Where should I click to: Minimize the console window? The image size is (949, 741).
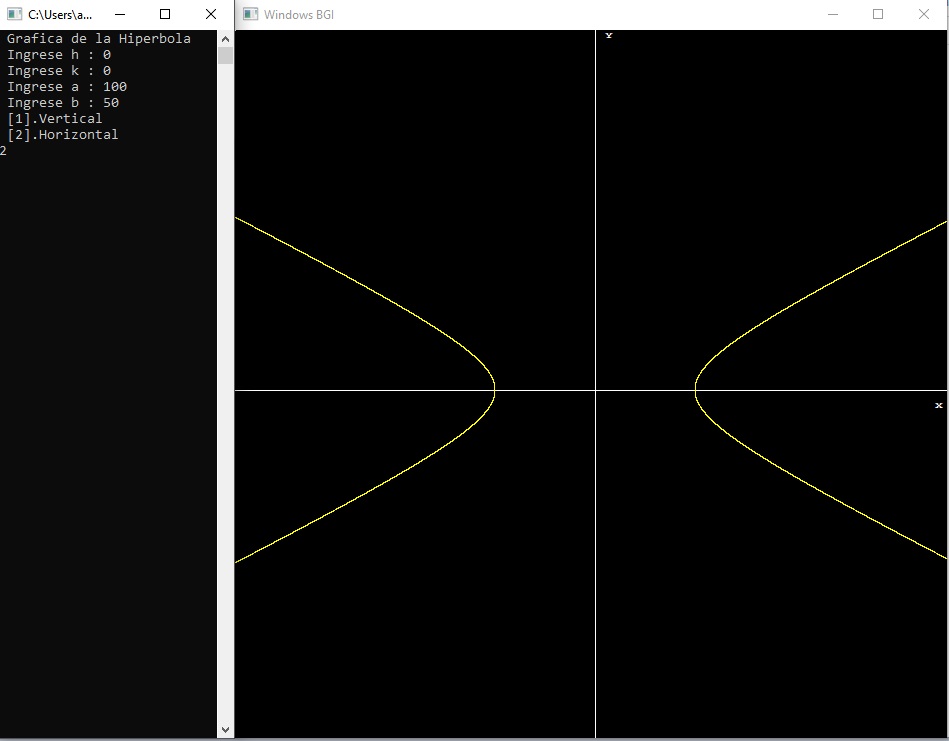point(120,14)
